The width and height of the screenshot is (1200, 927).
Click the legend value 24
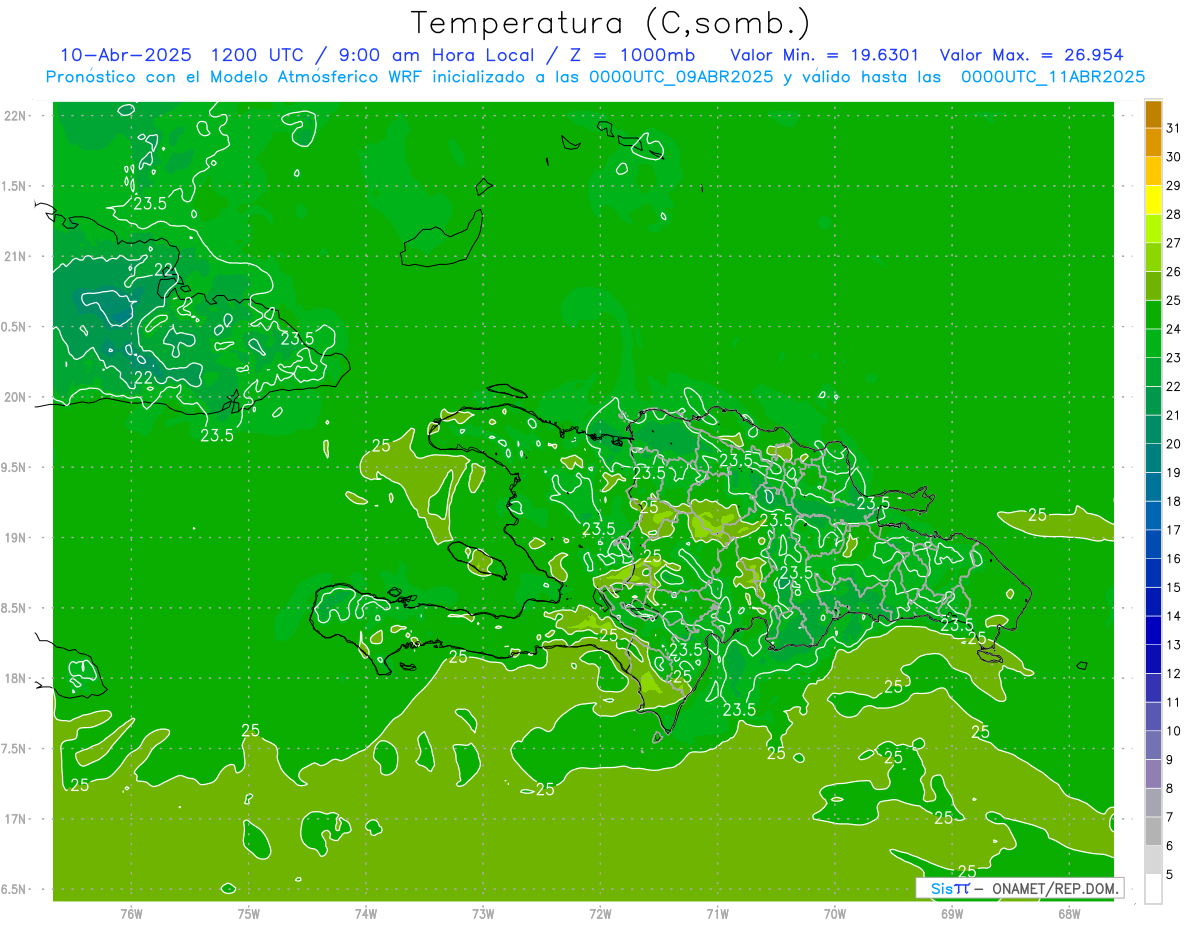[1173, 328]
